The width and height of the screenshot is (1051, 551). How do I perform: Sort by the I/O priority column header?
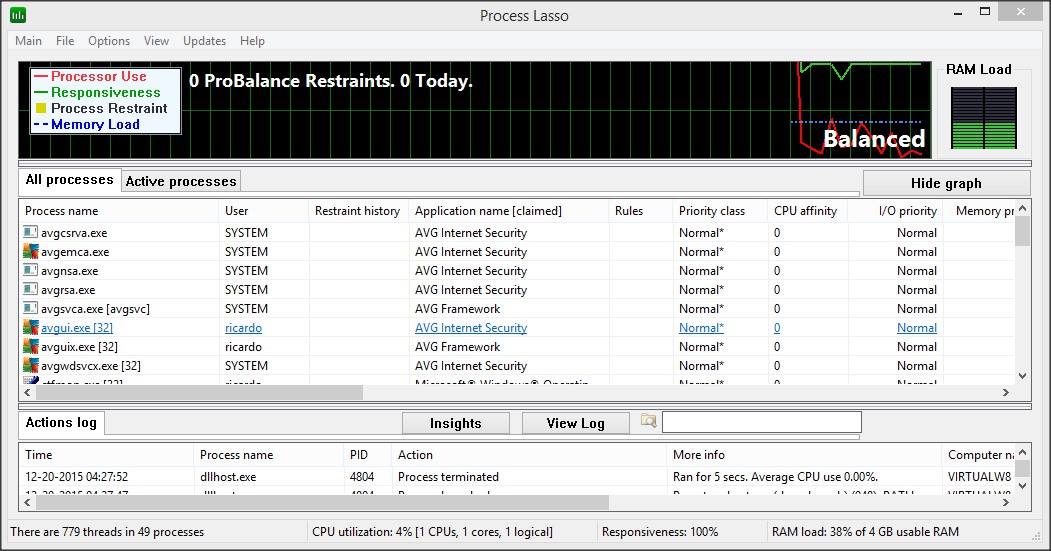[895, 210]
